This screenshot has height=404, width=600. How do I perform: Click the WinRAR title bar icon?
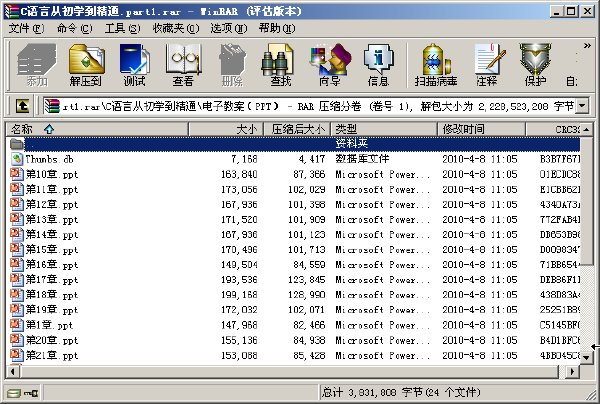click(x=11, y=11)
